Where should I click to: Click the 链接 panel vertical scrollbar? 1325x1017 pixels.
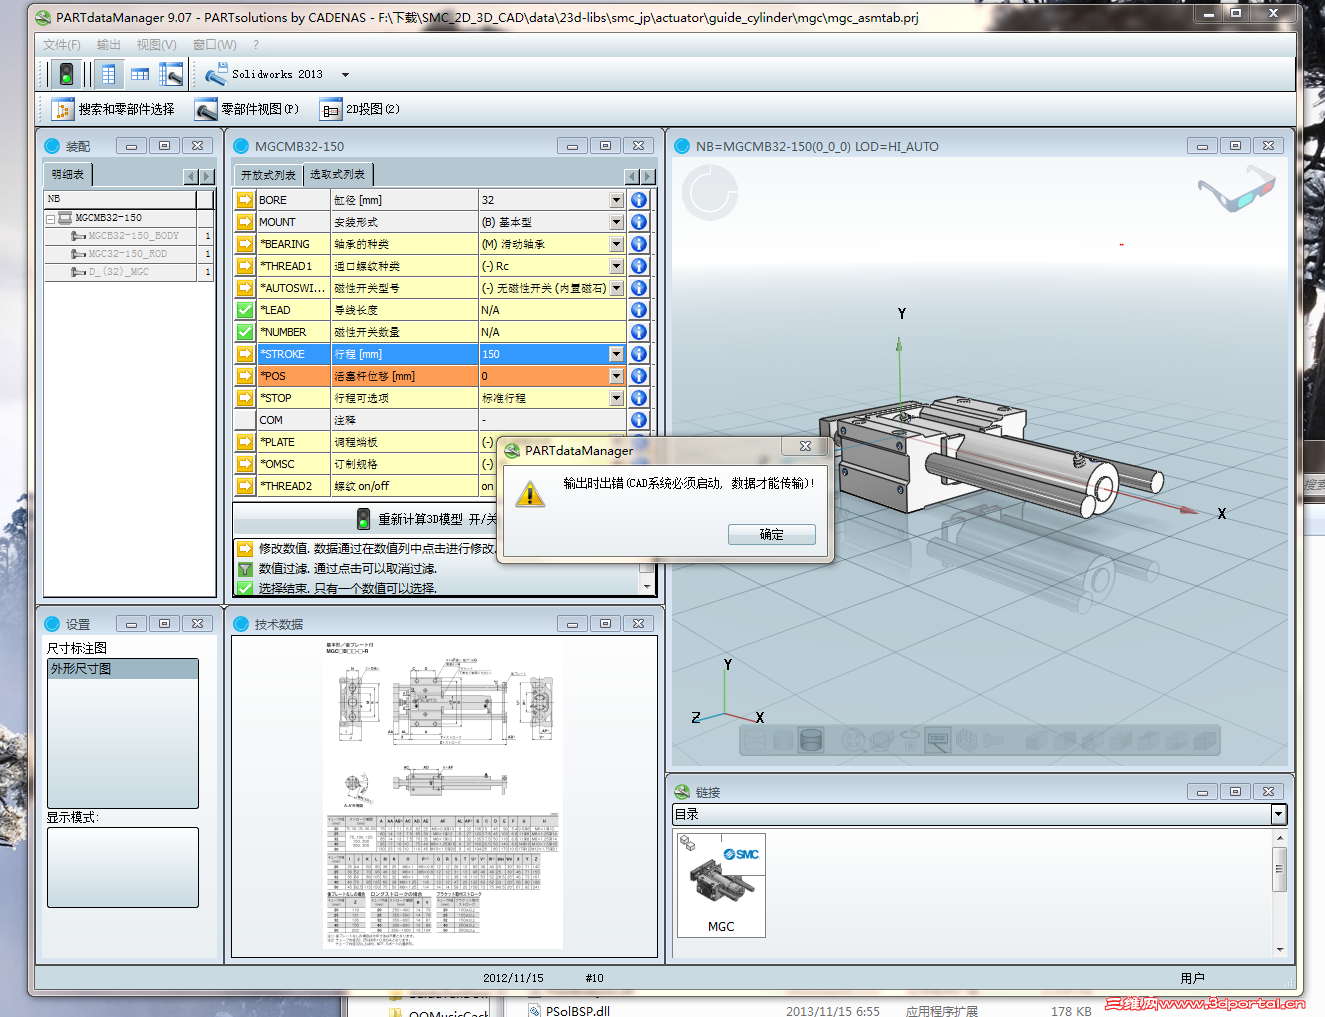[1279, 893]
